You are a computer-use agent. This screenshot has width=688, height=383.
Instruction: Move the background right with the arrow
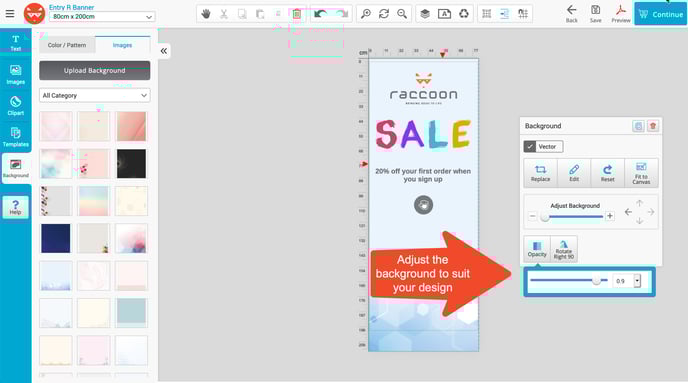[651, 212]
